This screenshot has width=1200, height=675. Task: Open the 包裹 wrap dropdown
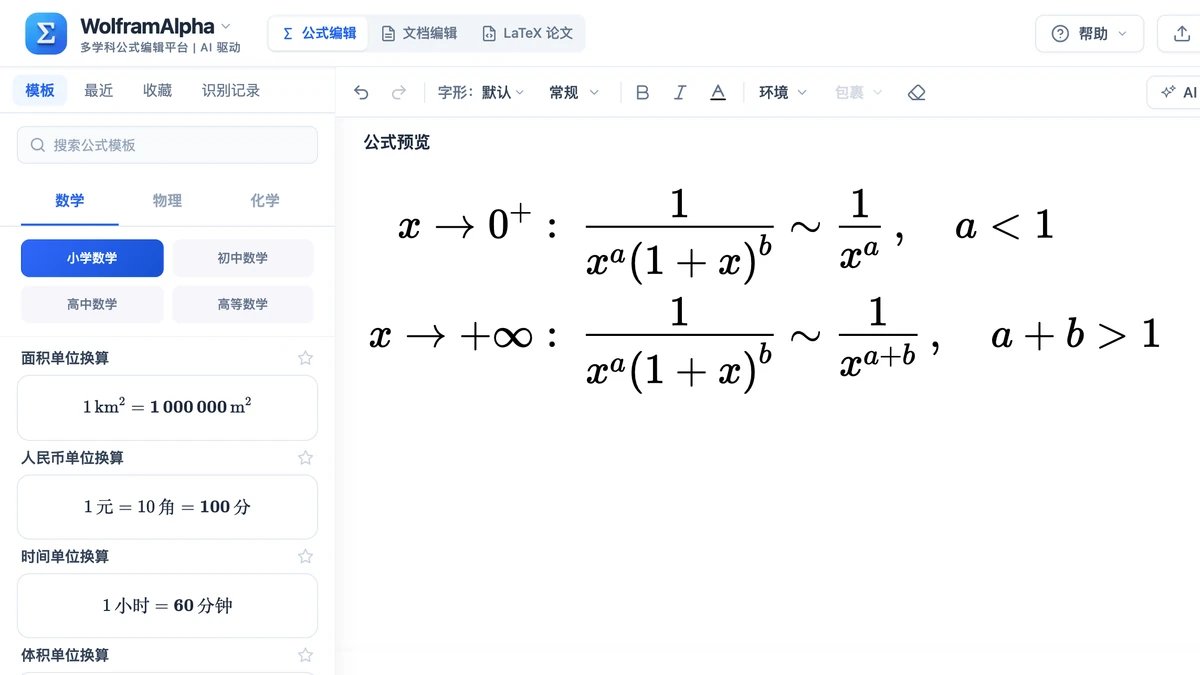859,92
